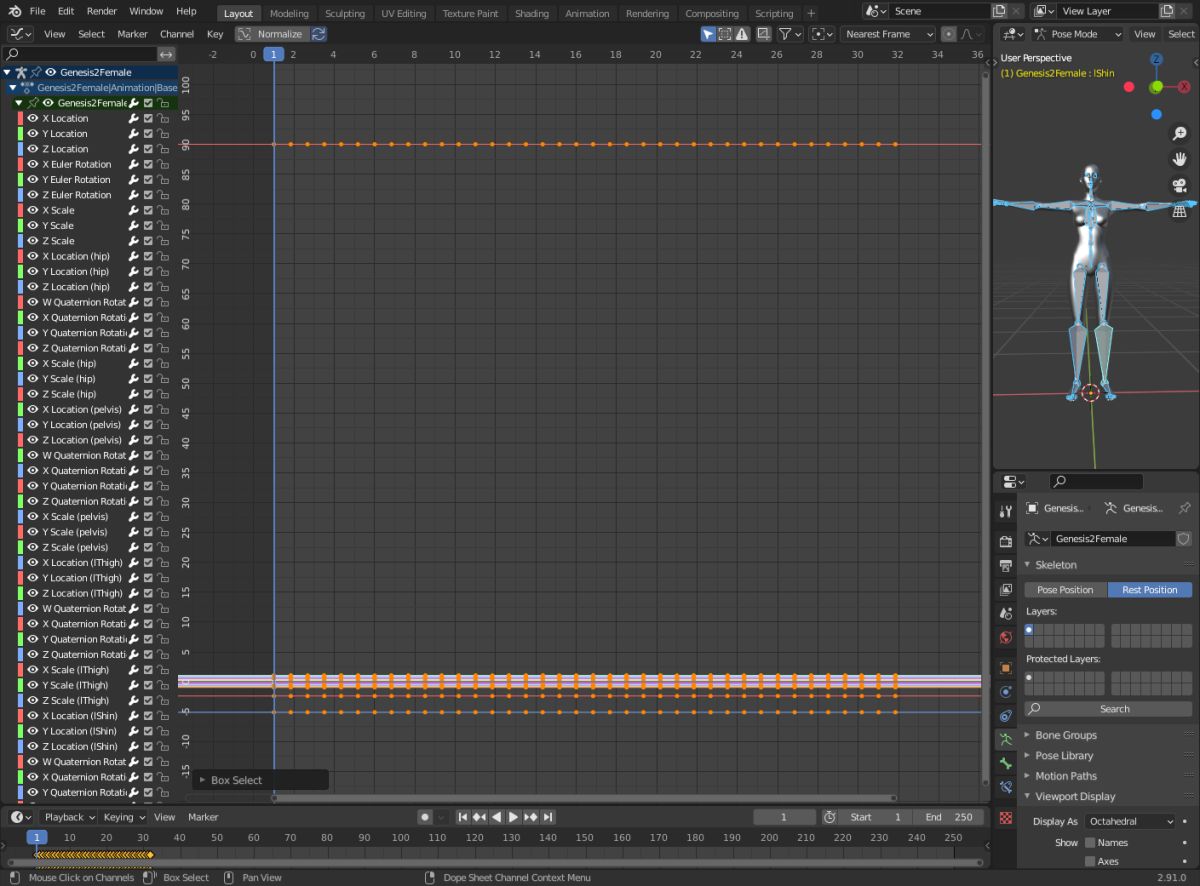Viewport: 1200px width, 886px height.
Task: Open the Scene properties tab icon
Action: [1006, 613]
